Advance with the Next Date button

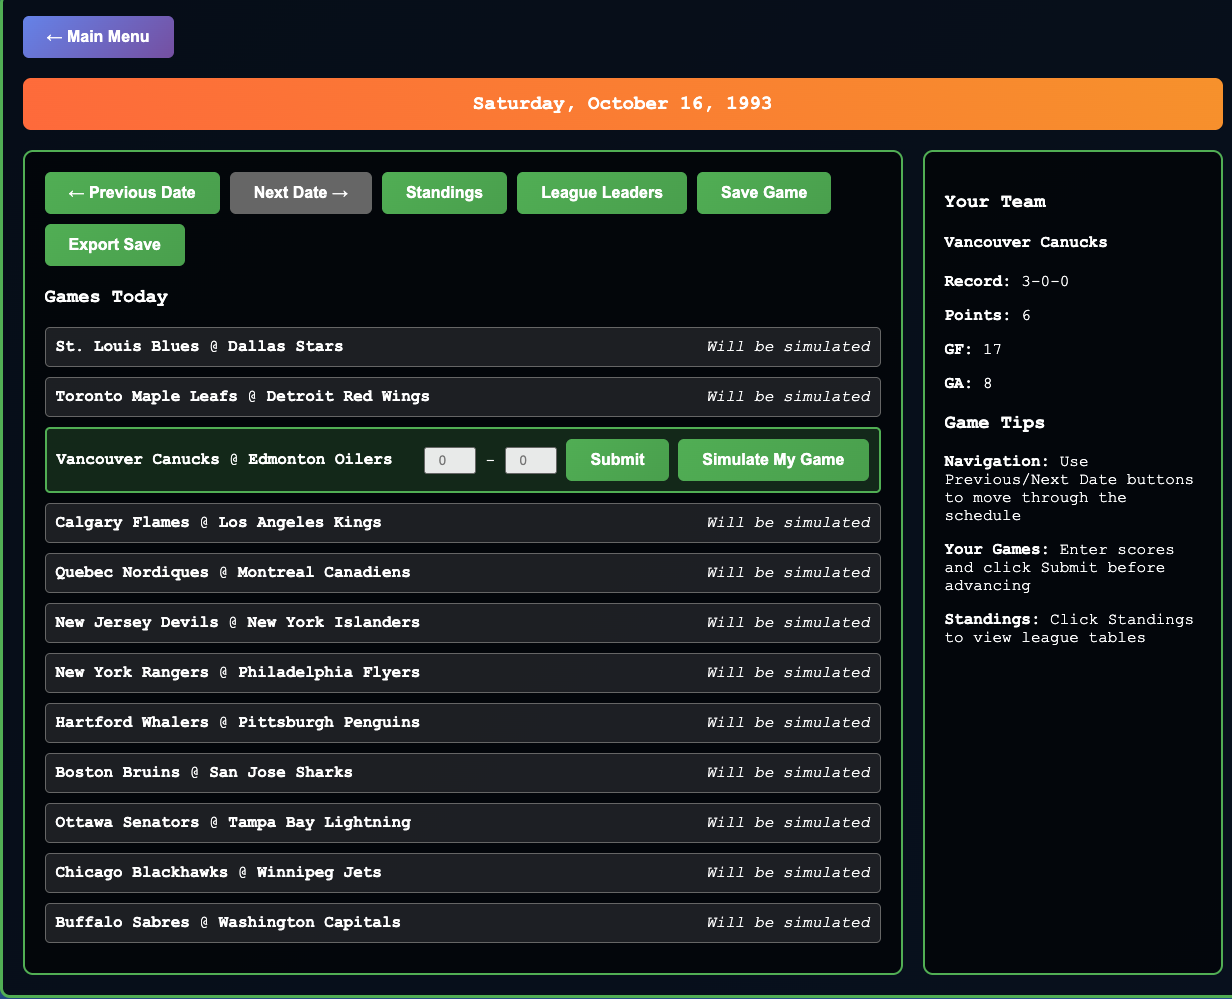[300, 193]
